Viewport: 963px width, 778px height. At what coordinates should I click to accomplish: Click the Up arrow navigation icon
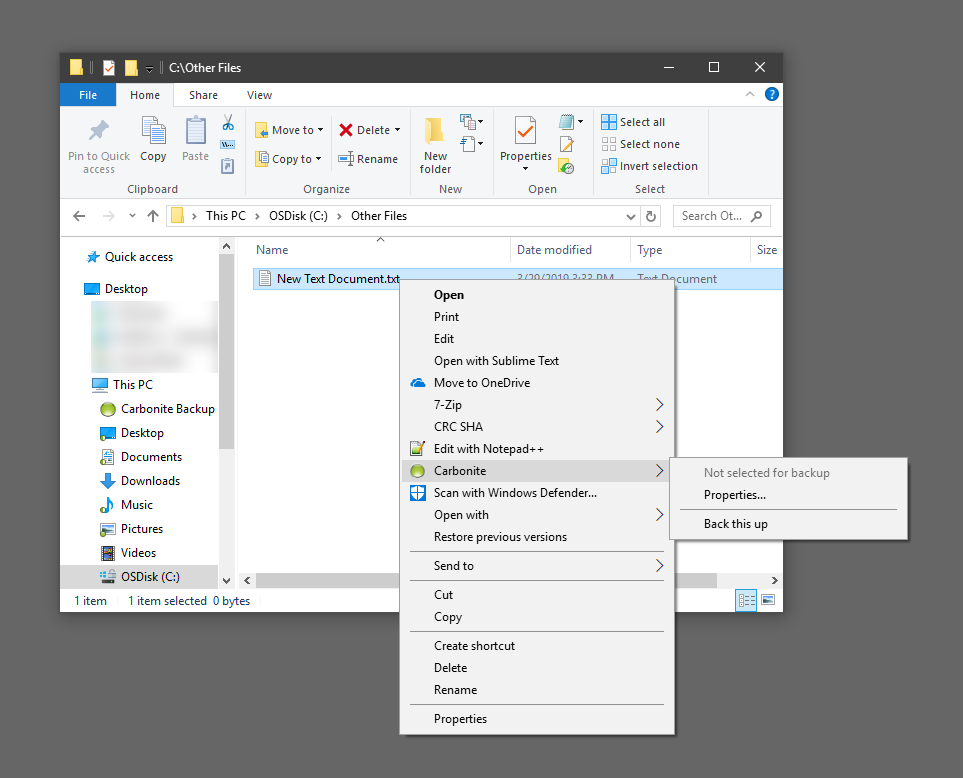tap(153, 216)
